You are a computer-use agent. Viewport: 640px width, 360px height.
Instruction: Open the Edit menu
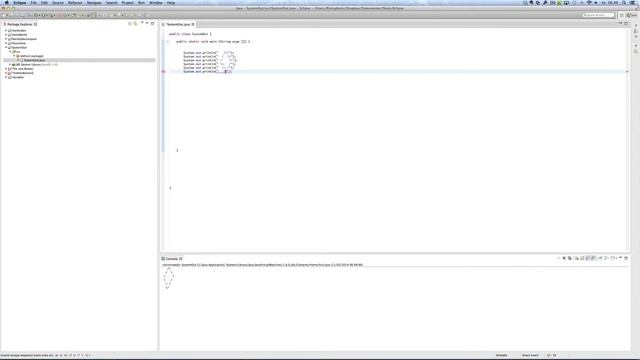click(44, 2)
